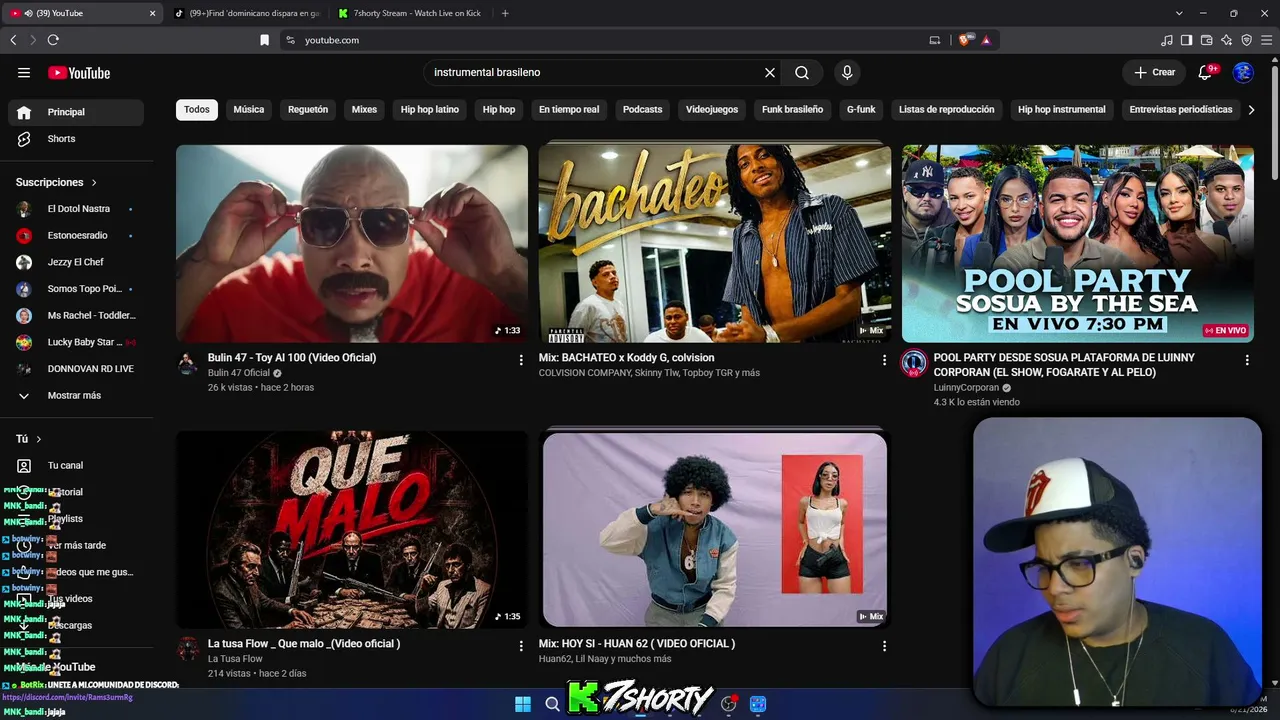The width and height of the screenshot is (1280, 720).
Task: Open the music playlist toolbar icon
Action: [1167, 40]
